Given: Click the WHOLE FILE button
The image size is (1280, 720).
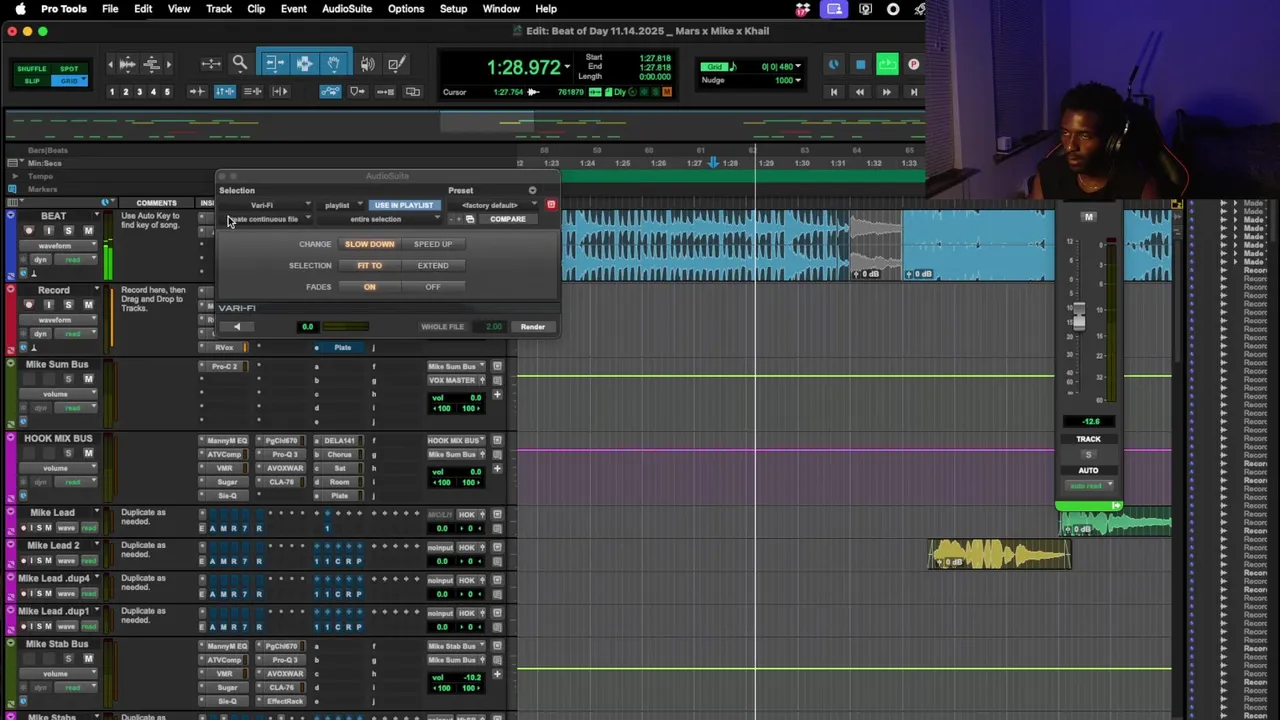Looking at the screenshot, I should [x=442, y=326].
